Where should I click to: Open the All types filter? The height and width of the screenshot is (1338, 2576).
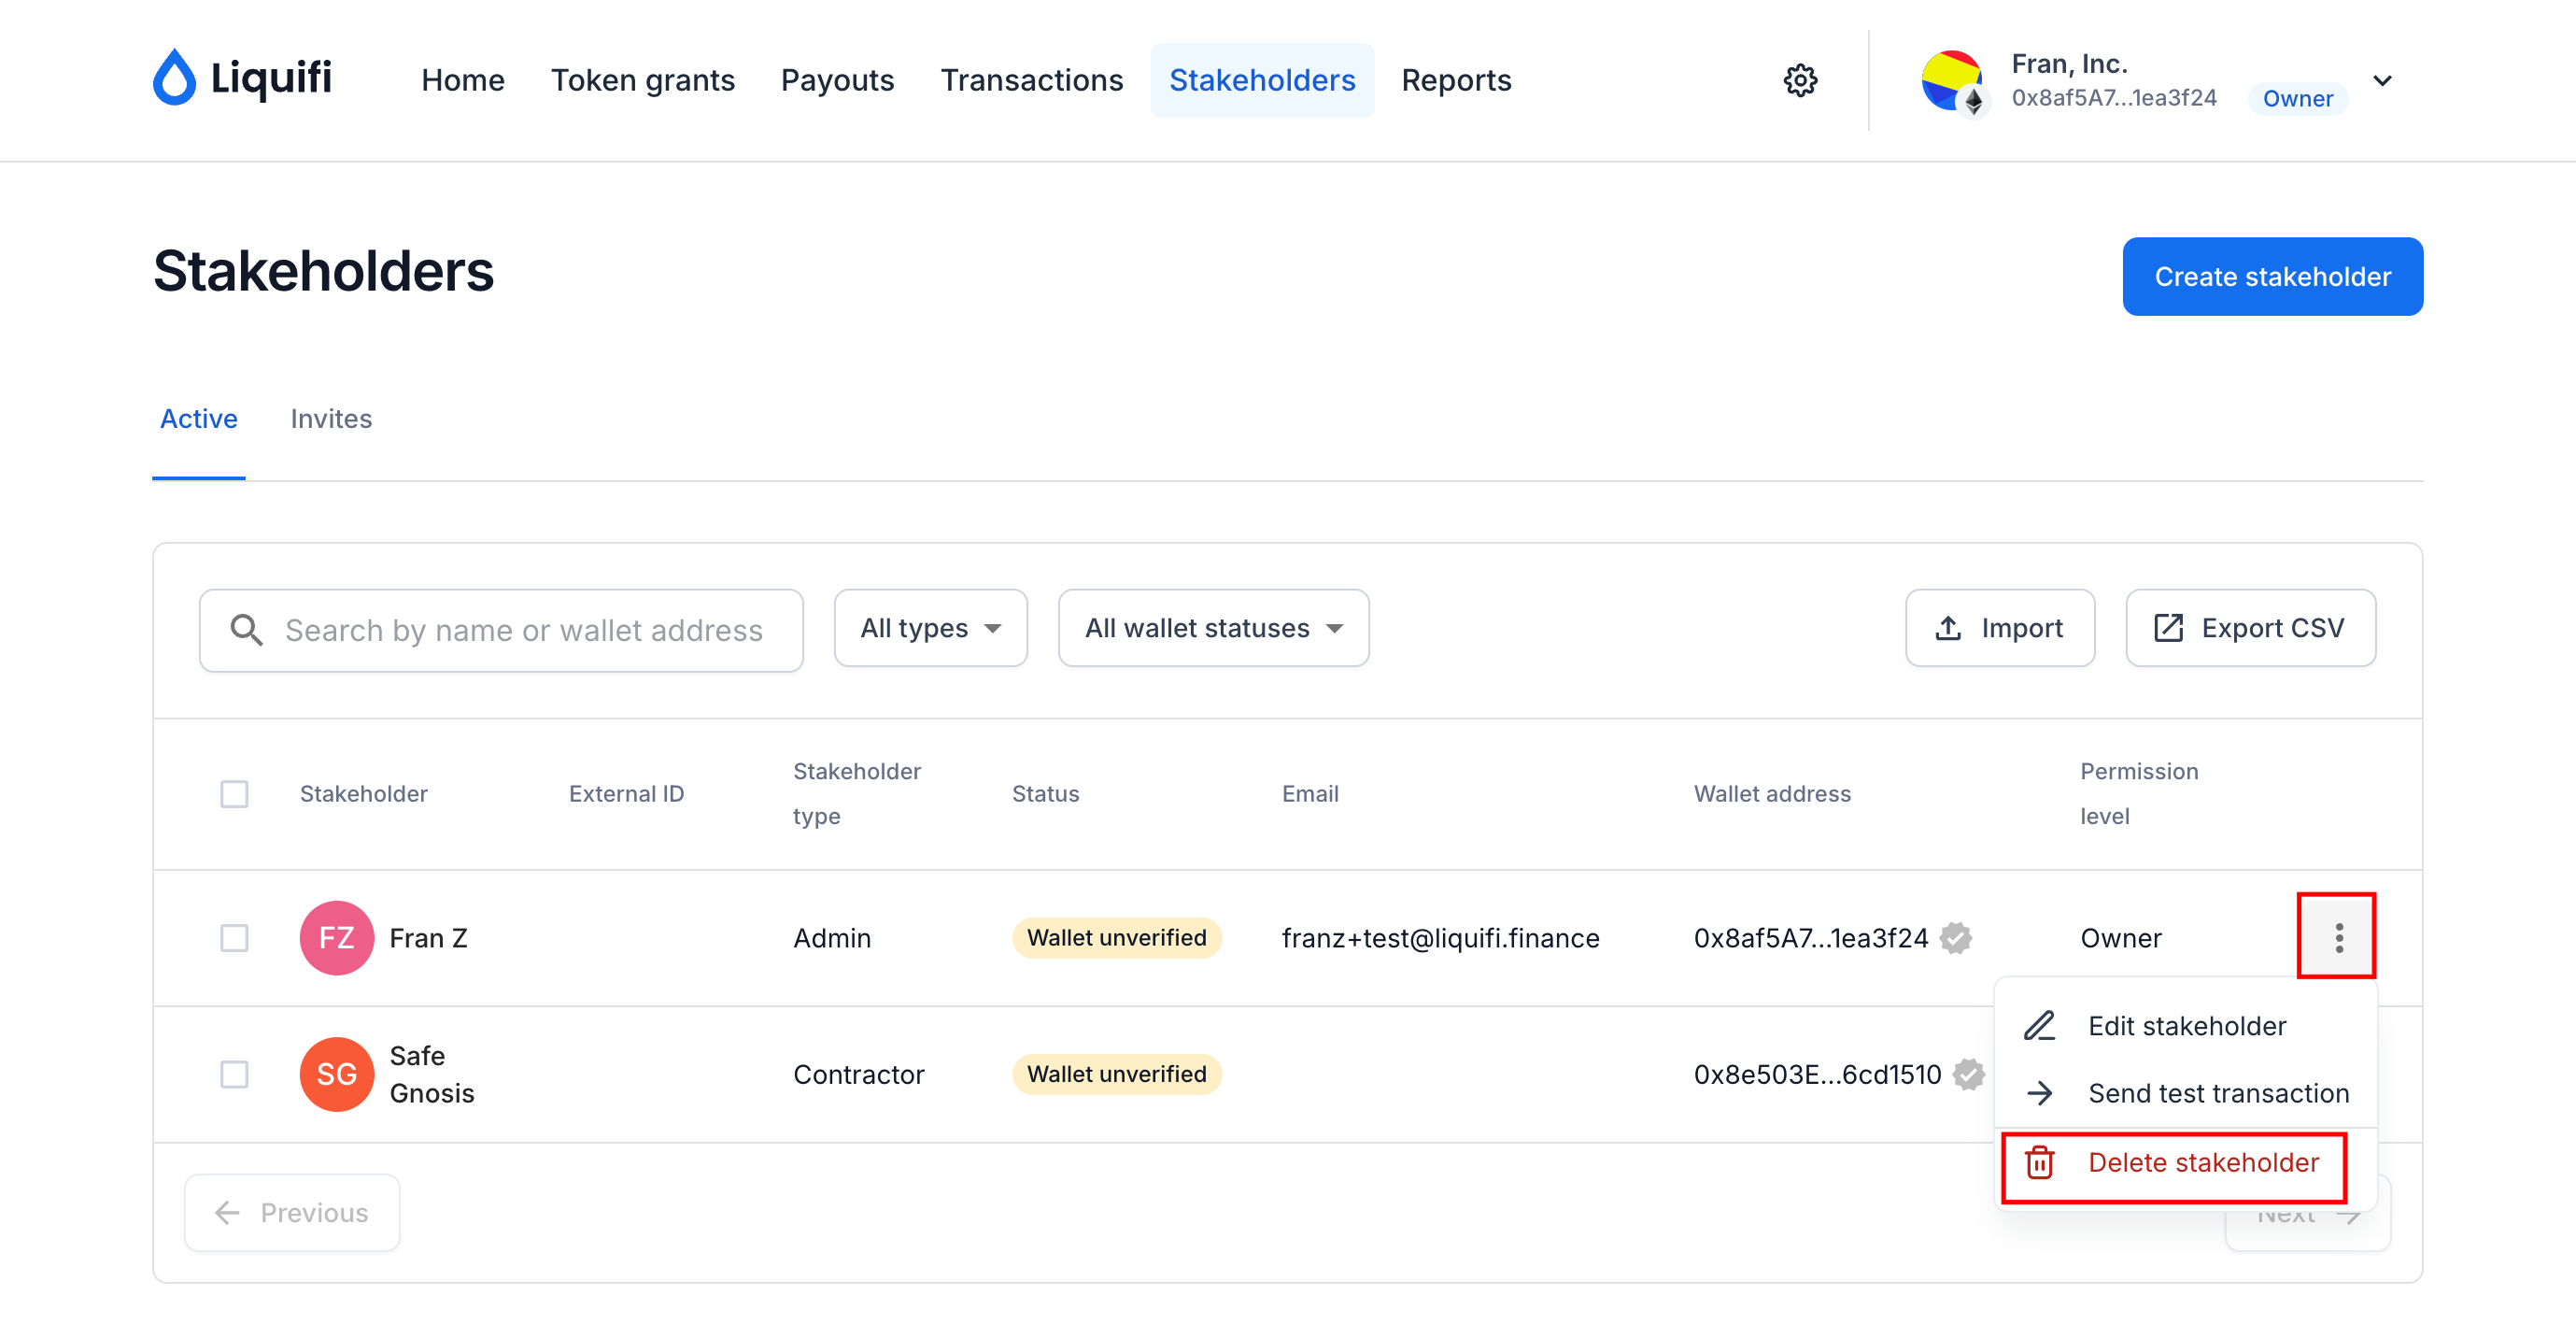(x=930, y=628)
